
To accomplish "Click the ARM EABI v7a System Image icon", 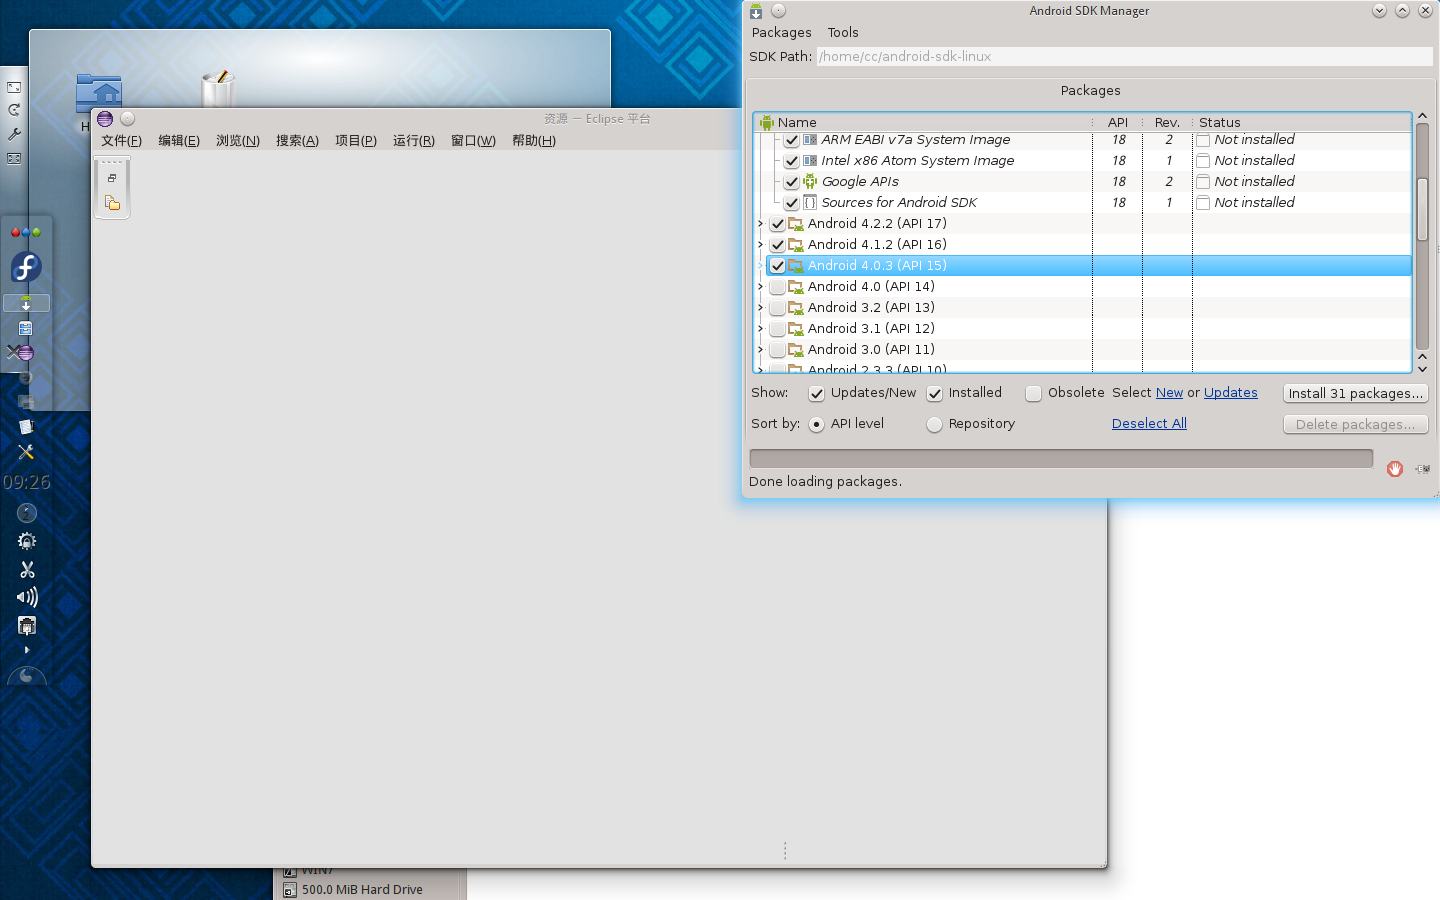I will (810, 139).
